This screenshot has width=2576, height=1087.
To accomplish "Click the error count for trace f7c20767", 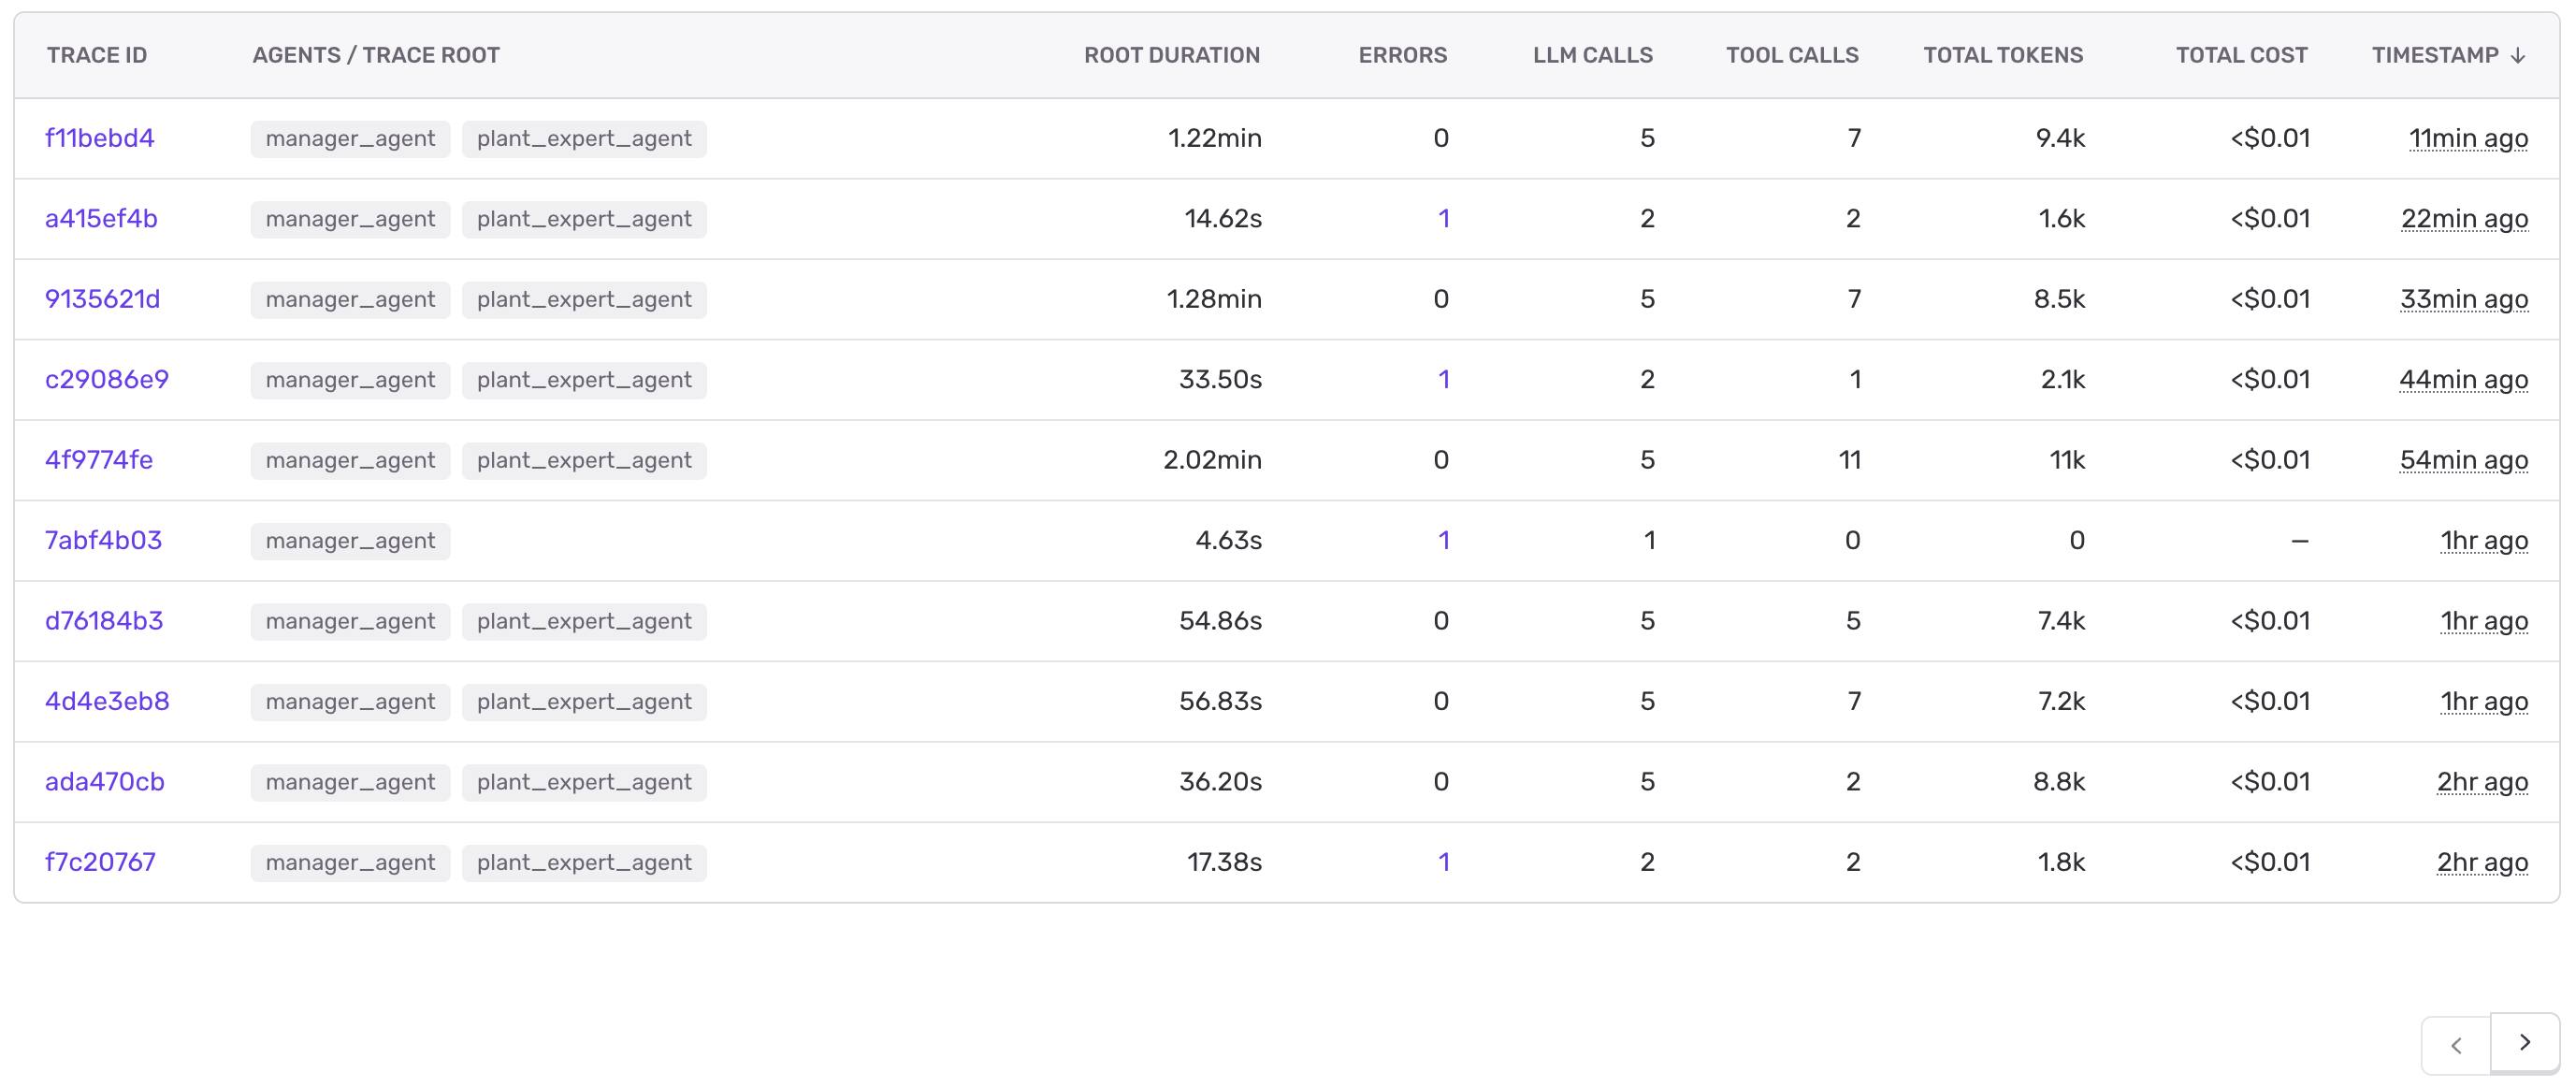I will click(x=1443, y=862).
